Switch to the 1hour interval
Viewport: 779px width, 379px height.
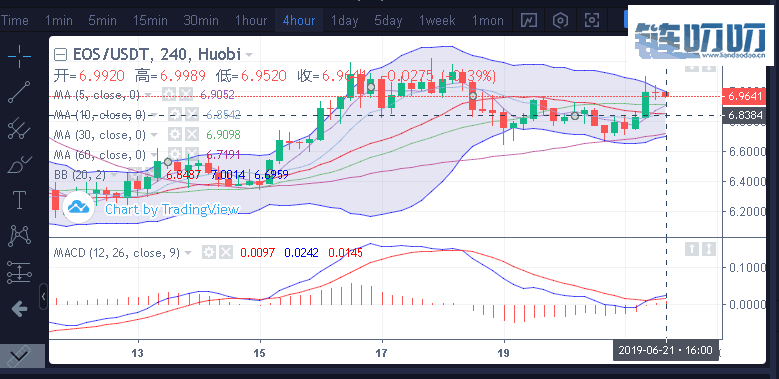click(x=251, y=21)
